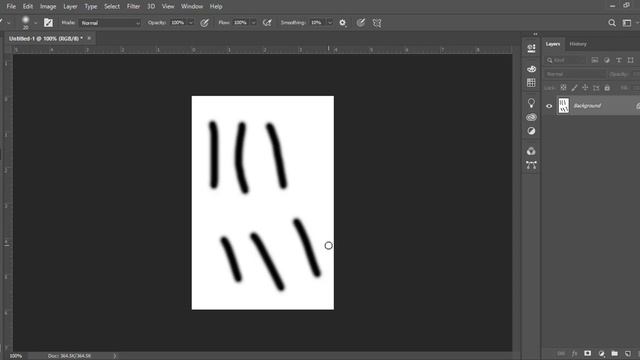Open the Window menu
Screen dimensions: 640x360
[x=192, y=7]
